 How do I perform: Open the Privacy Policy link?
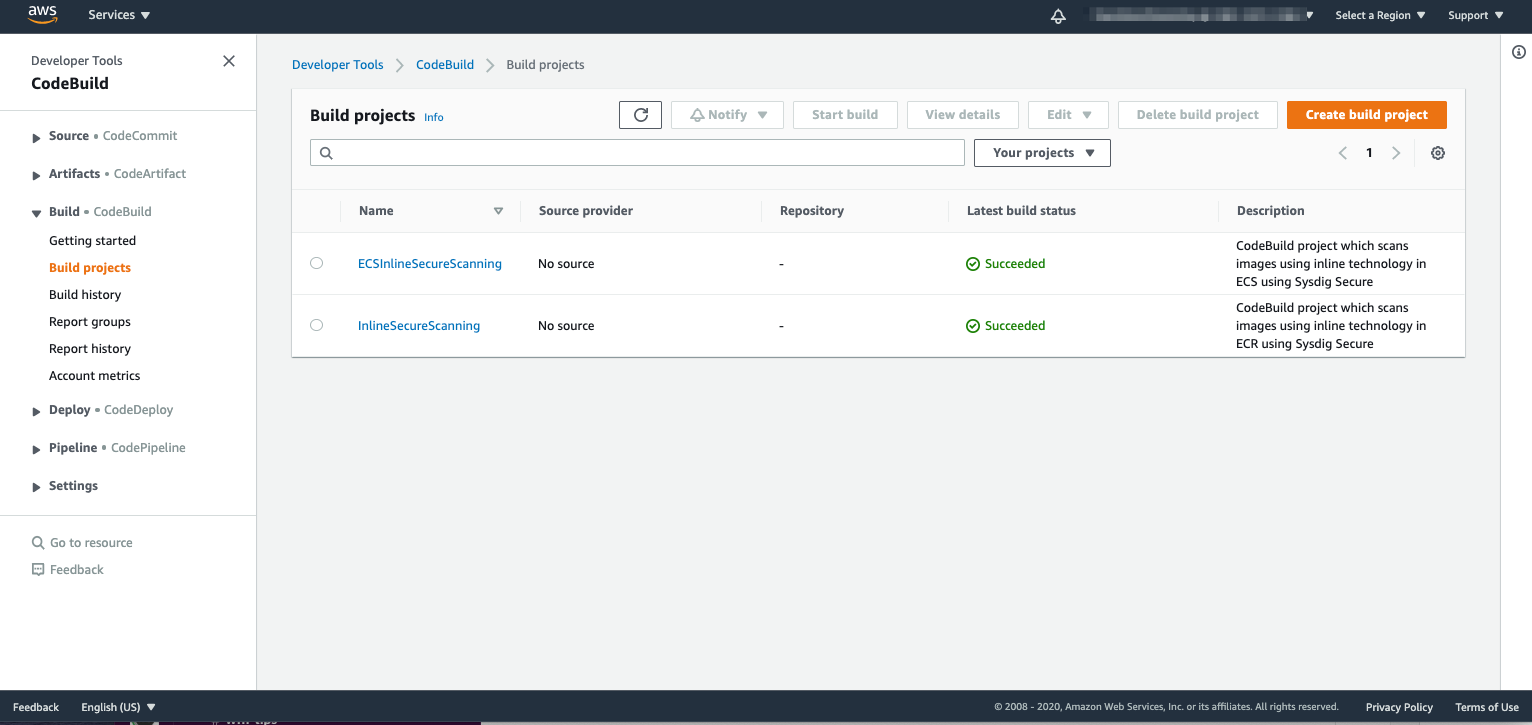click(x=1399, y=707)
